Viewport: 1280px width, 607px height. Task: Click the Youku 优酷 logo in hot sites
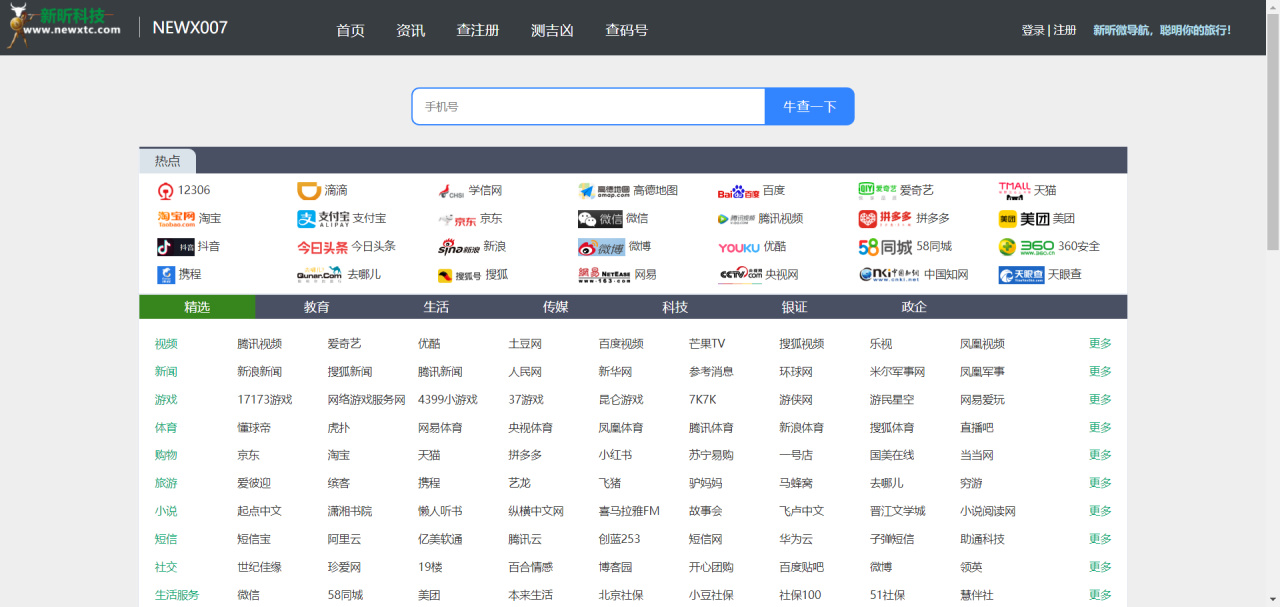738,247
